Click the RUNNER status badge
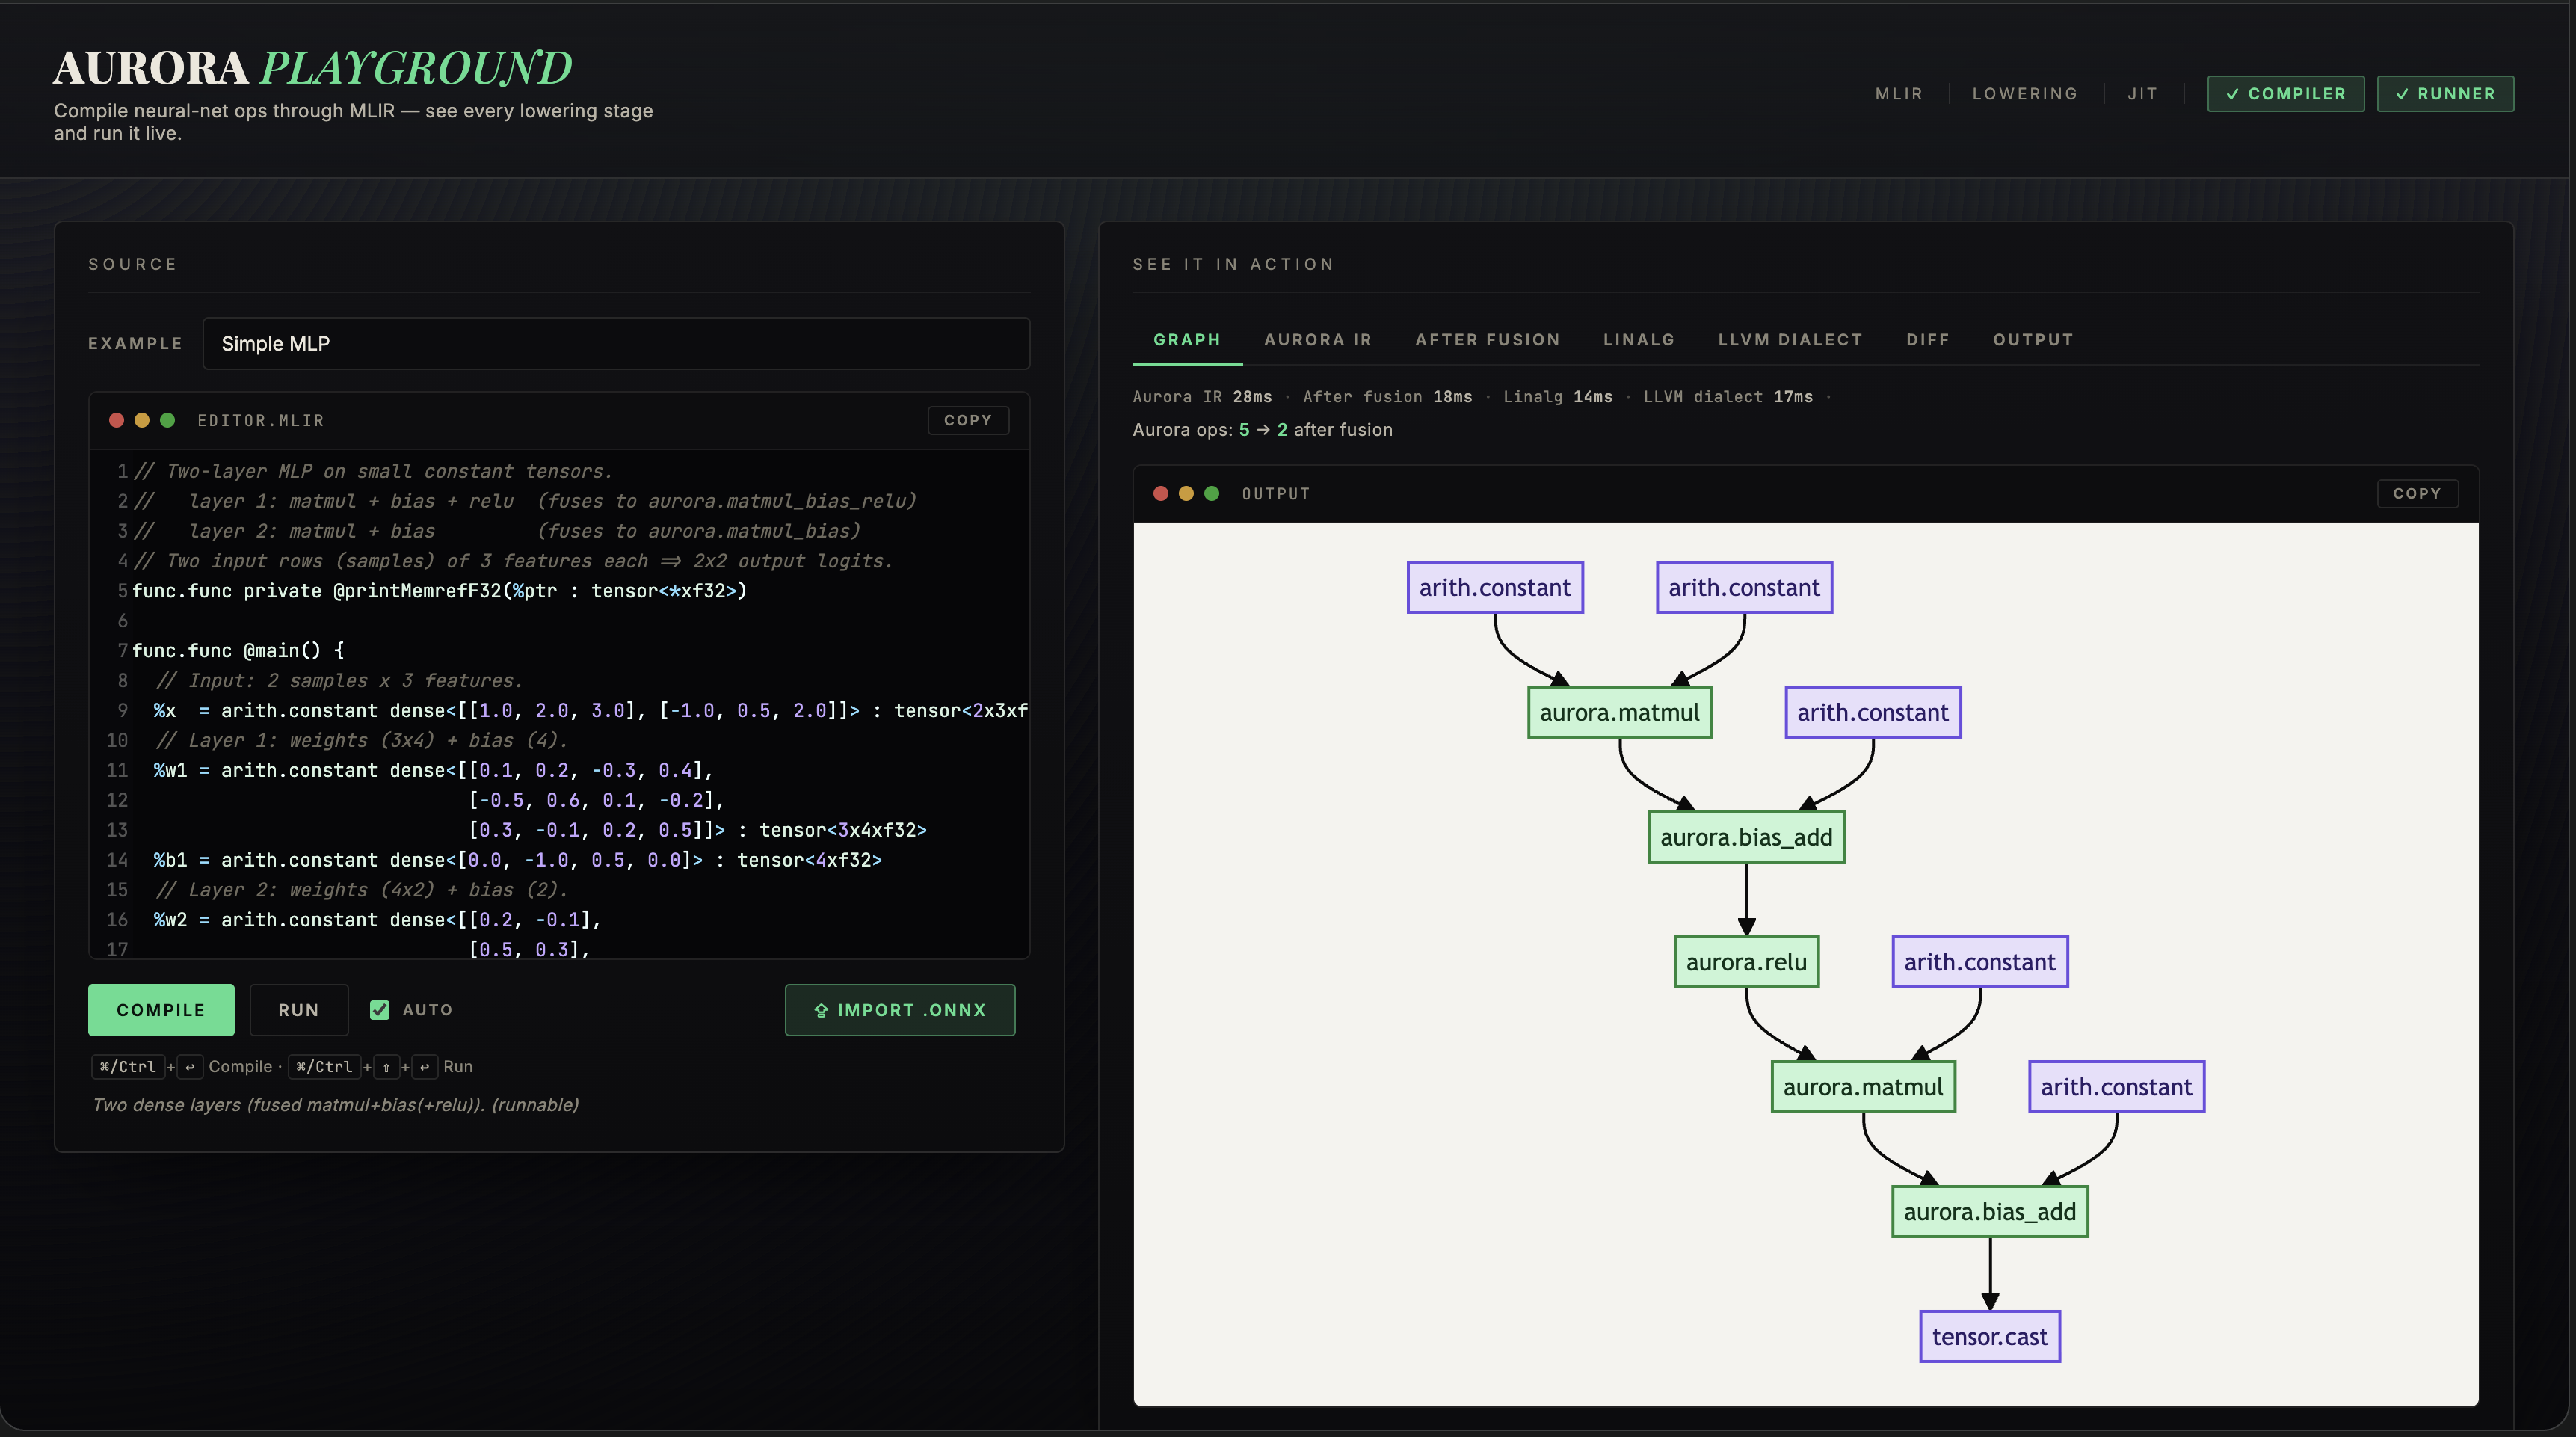The width and height of the screenshot is (2576, 1437). click(x=2445, y=94)
